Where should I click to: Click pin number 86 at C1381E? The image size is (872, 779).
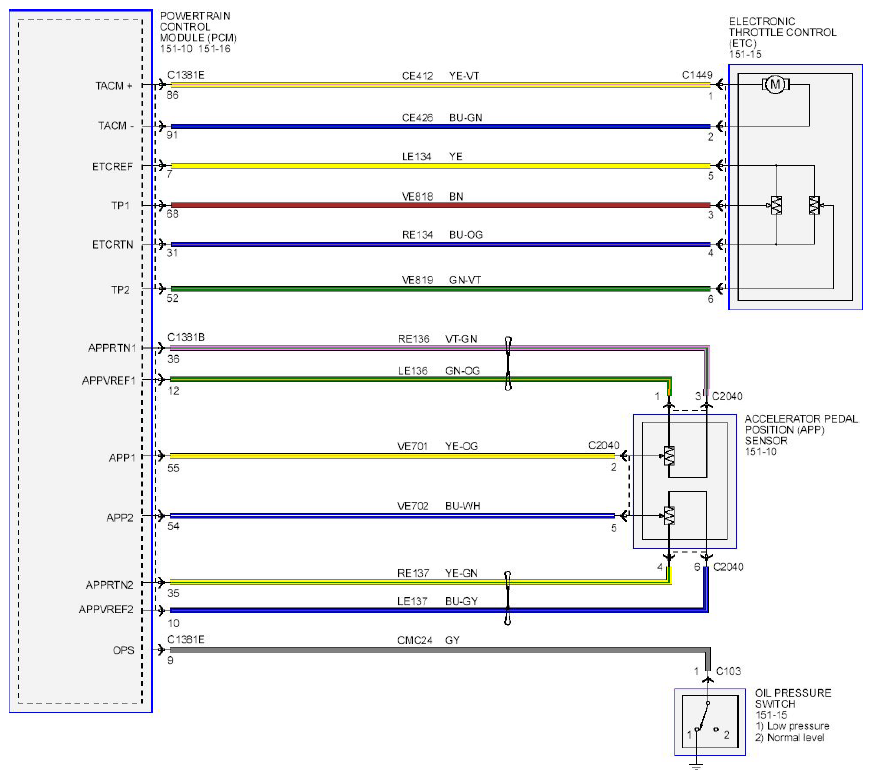tap(172, 95)
